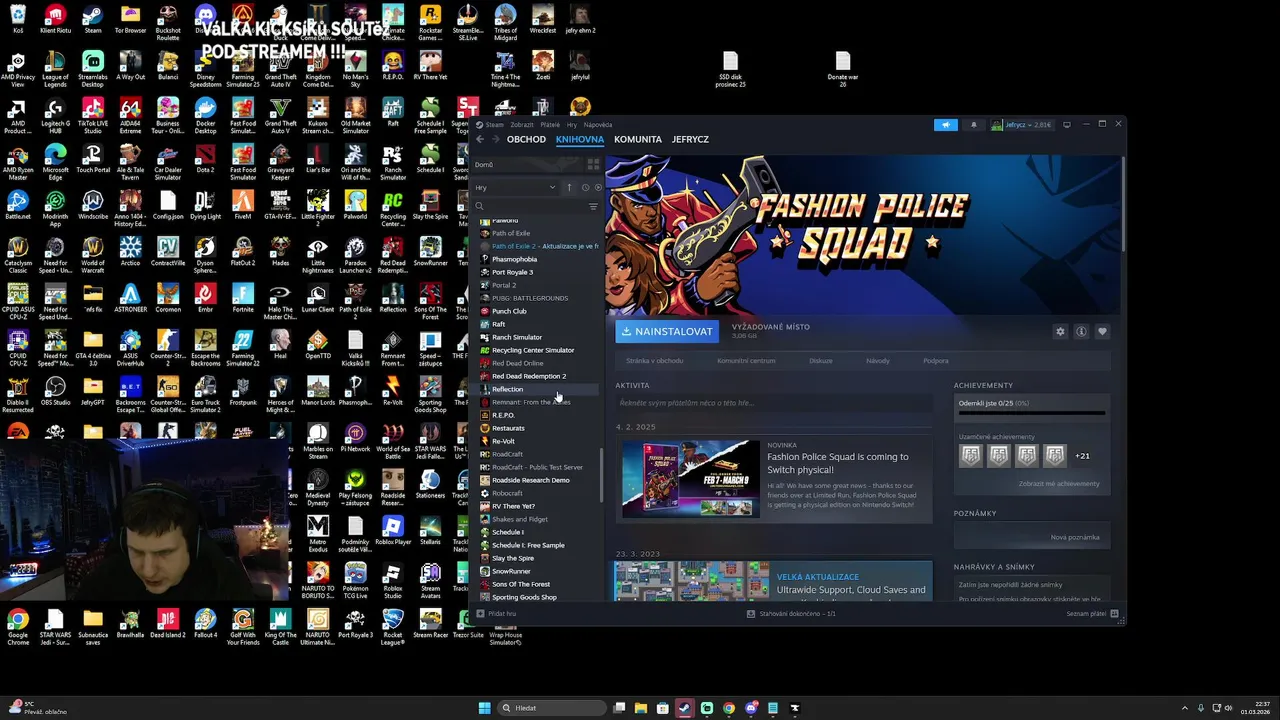The height and width of the screenshot is (720, 1280).
Task: Open Komunitní centrum link
Action: click(x=746, y=361)
